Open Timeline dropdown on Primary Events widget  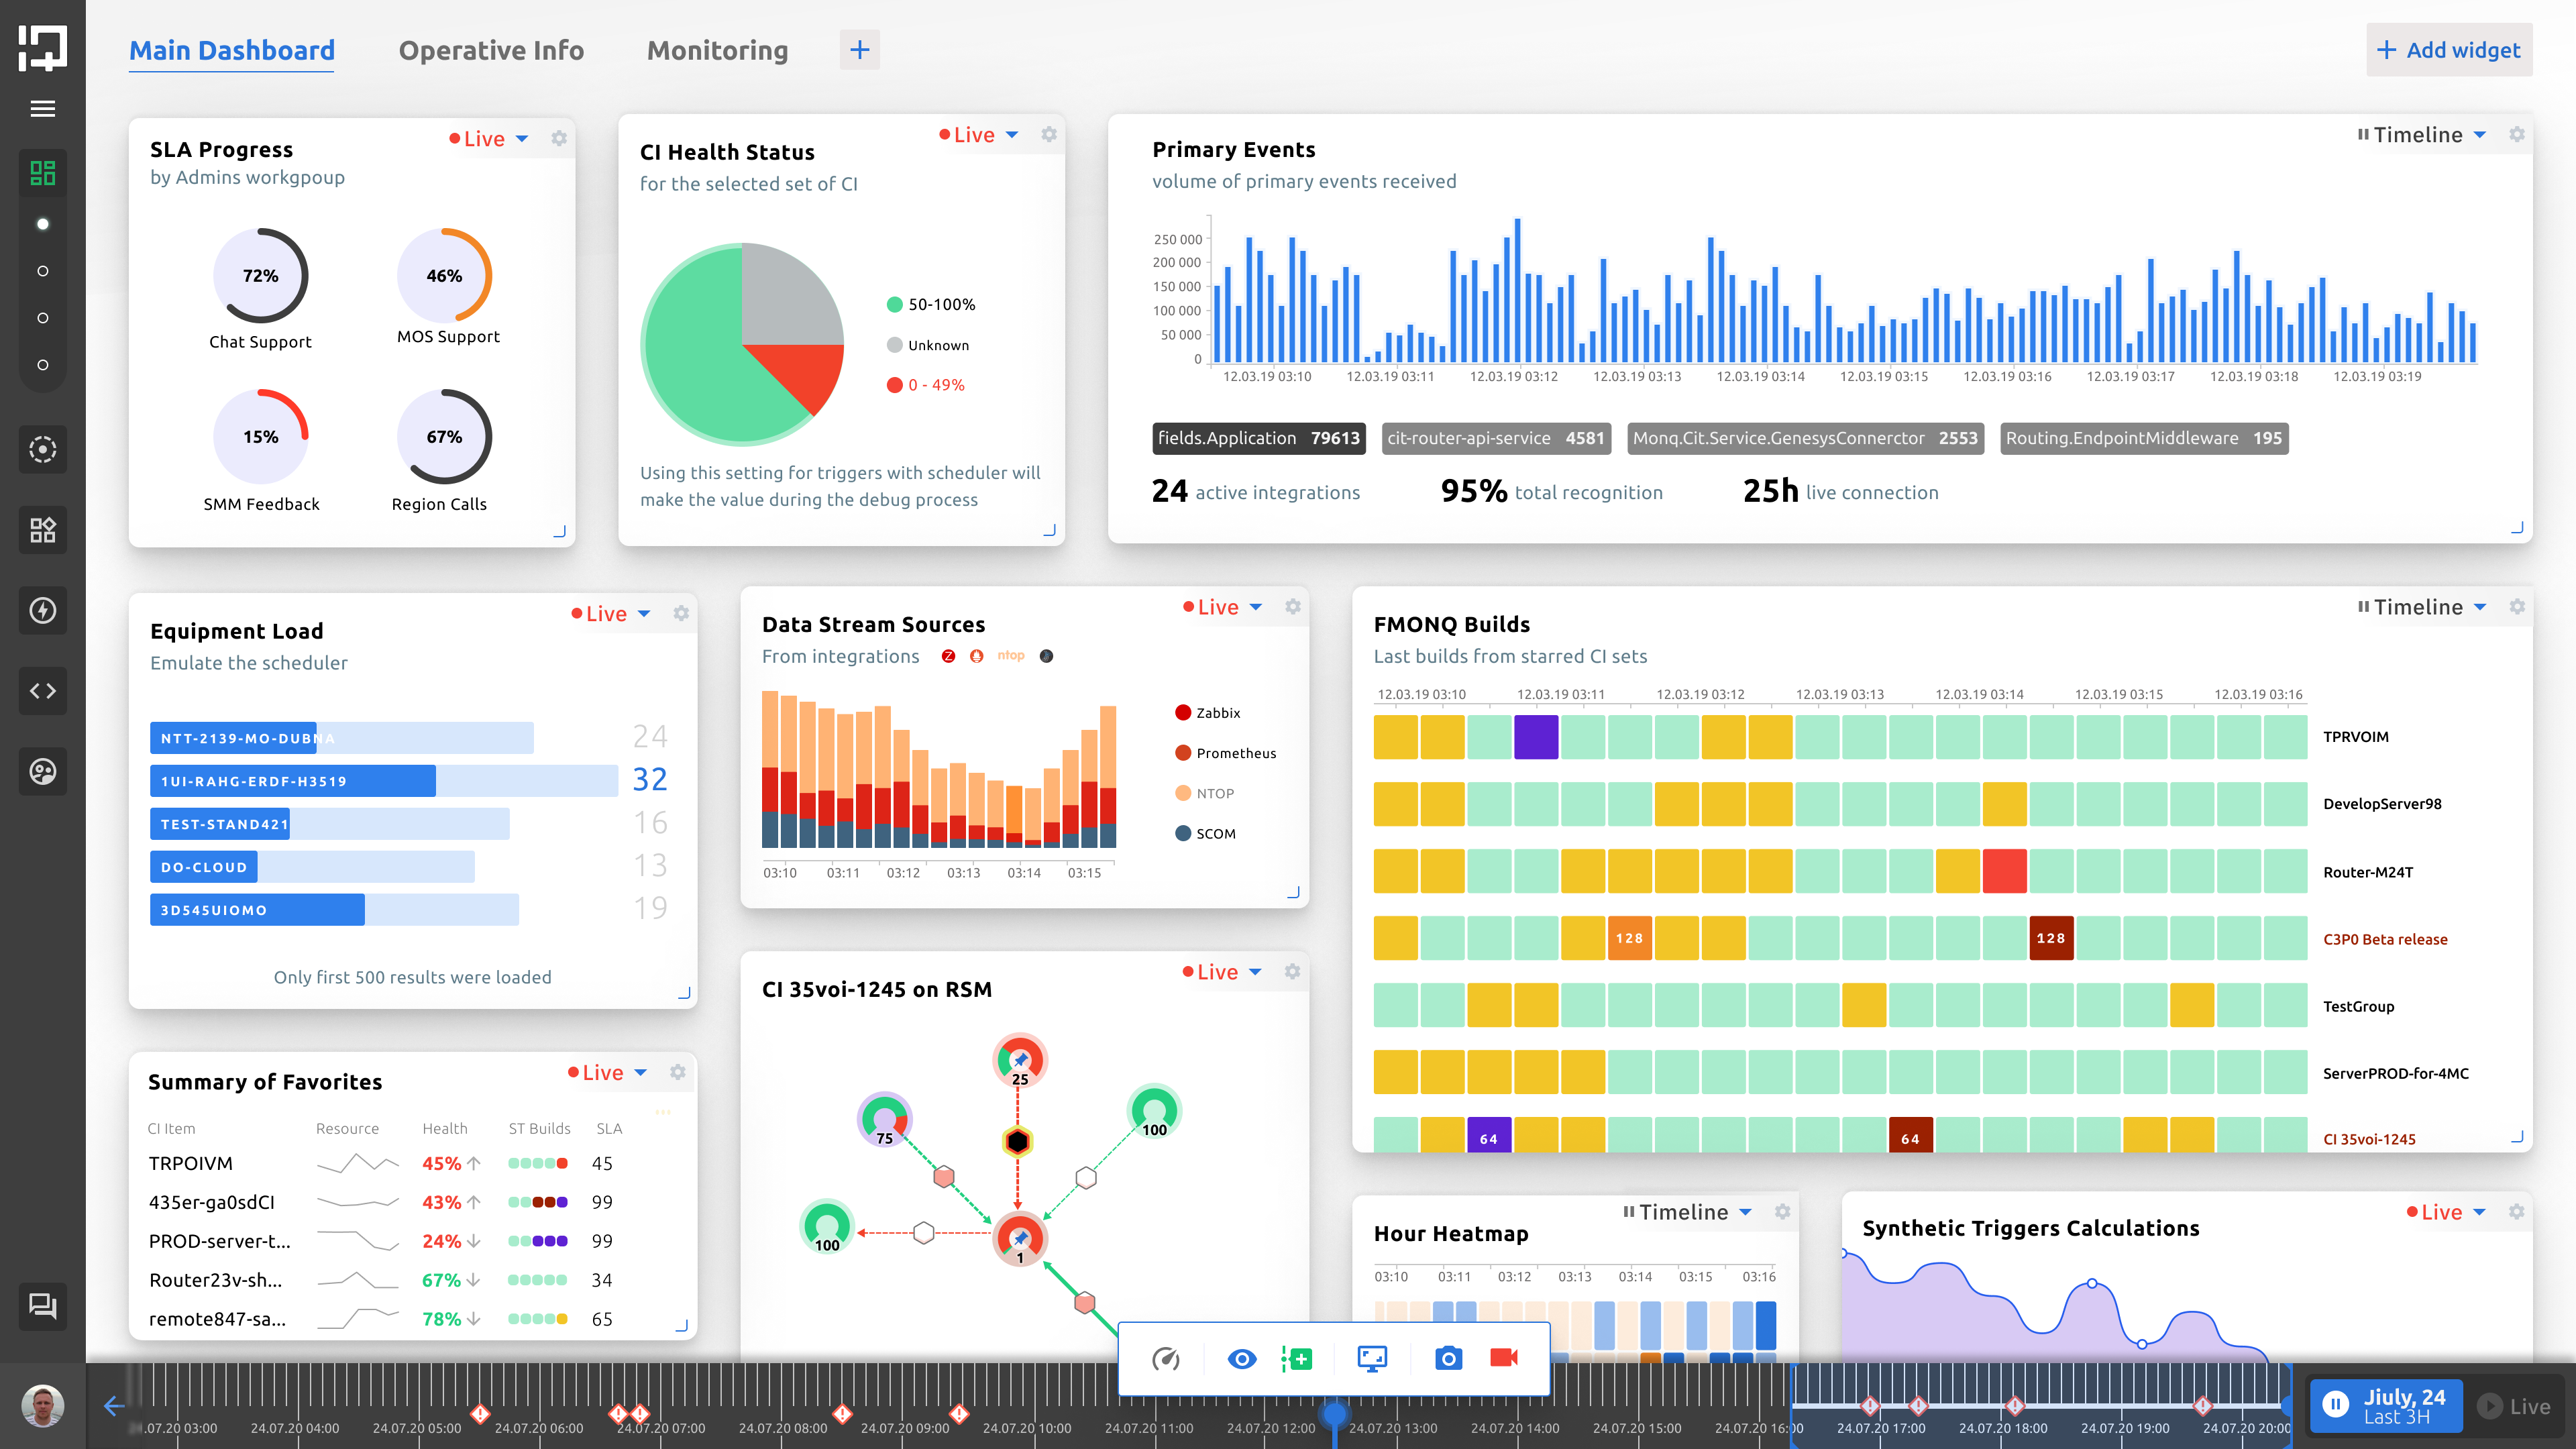click(2480, 135)
